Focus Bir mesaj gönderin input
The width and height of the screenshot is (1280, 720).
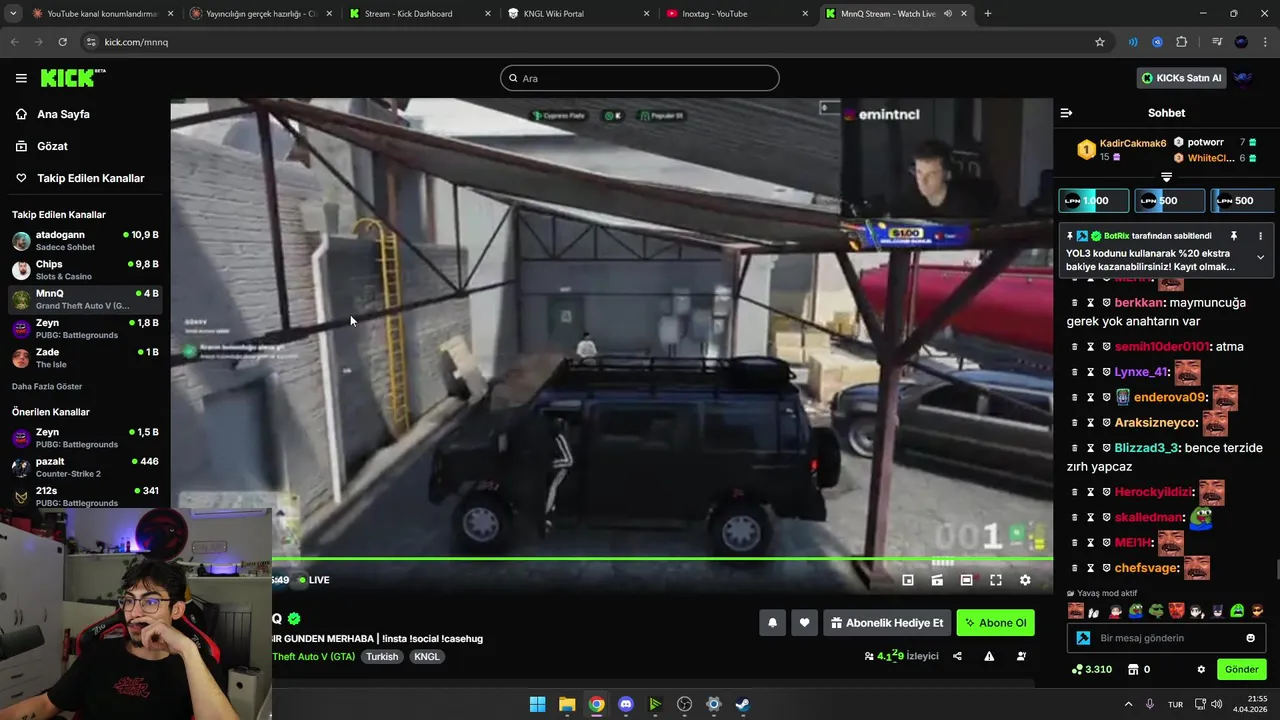tap(1165, 638)
